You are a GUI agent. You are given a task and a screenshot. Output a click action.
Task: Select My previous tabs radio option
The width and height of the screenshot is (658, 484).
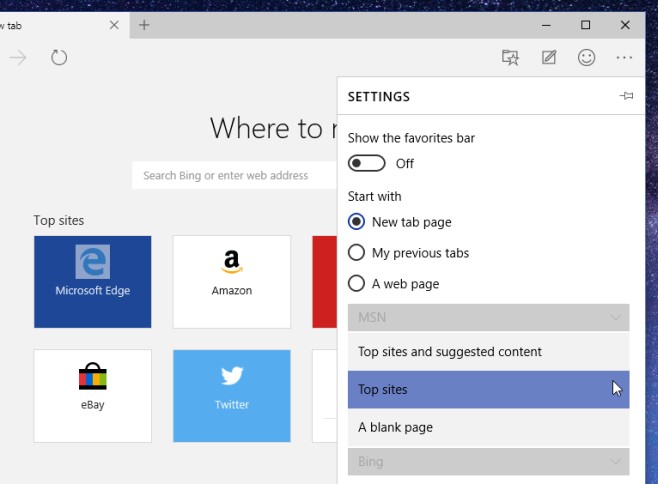tap(356, 253)
